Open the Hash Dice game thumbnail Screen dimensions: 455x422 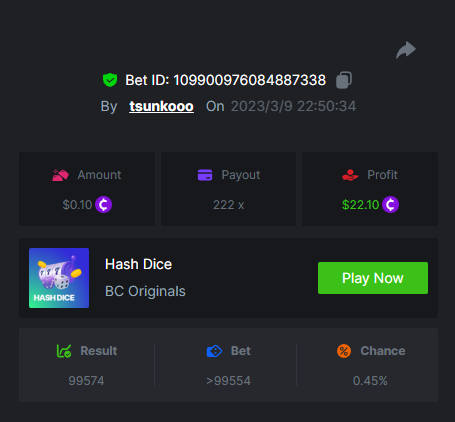[59, 278]
